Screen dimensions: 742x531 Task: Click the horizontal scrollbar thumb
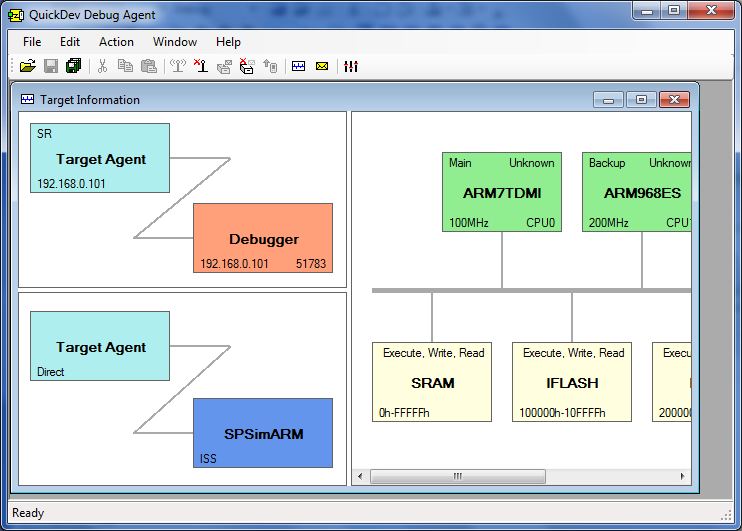click(x=458, y=476)
